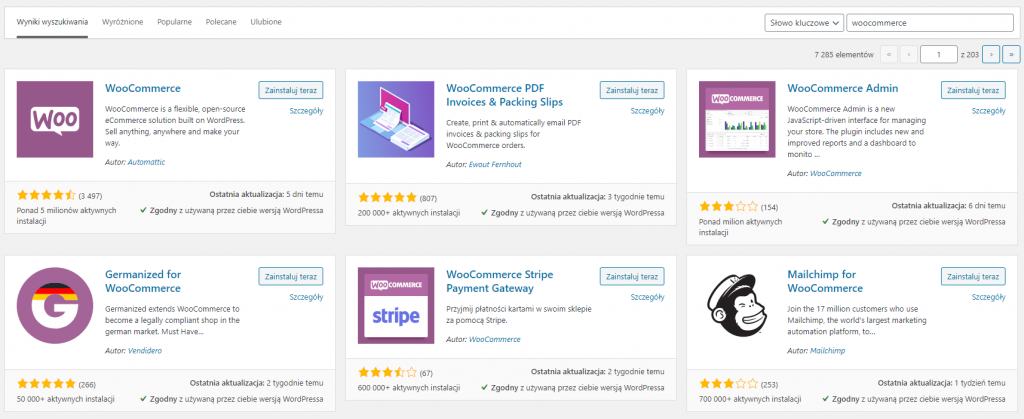Open the WooCommerce Admin plugin thumbnail

pyautogui.click(x=737, y=119)
